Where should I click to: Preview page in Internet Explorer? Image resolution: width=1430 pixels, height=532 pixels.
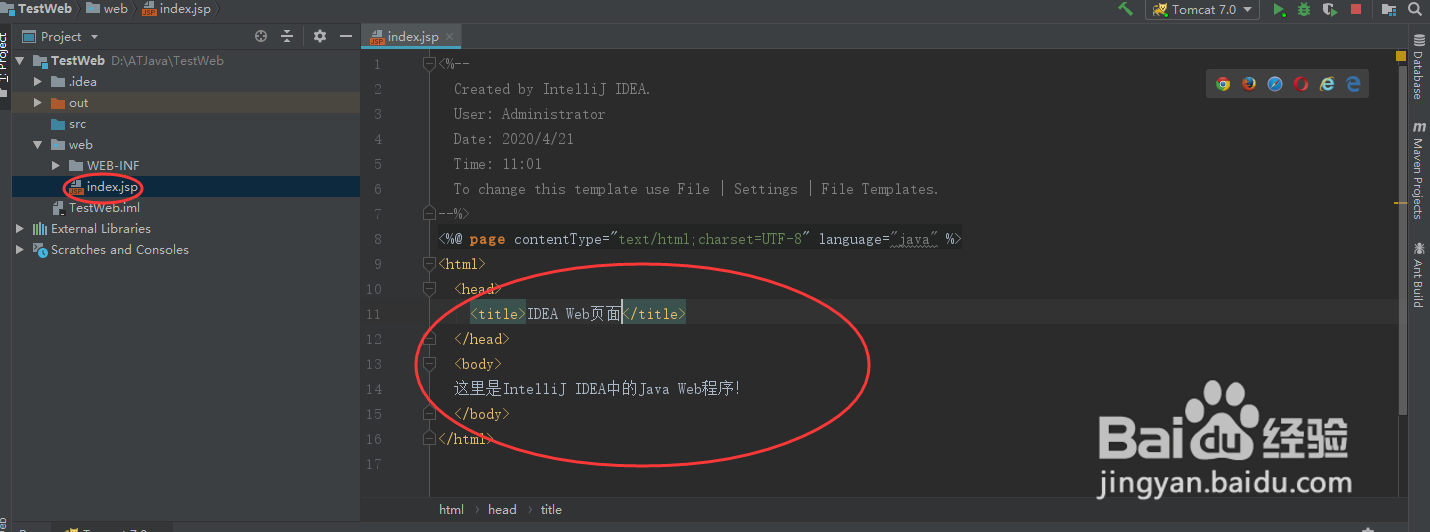(x=1327, y=84)
